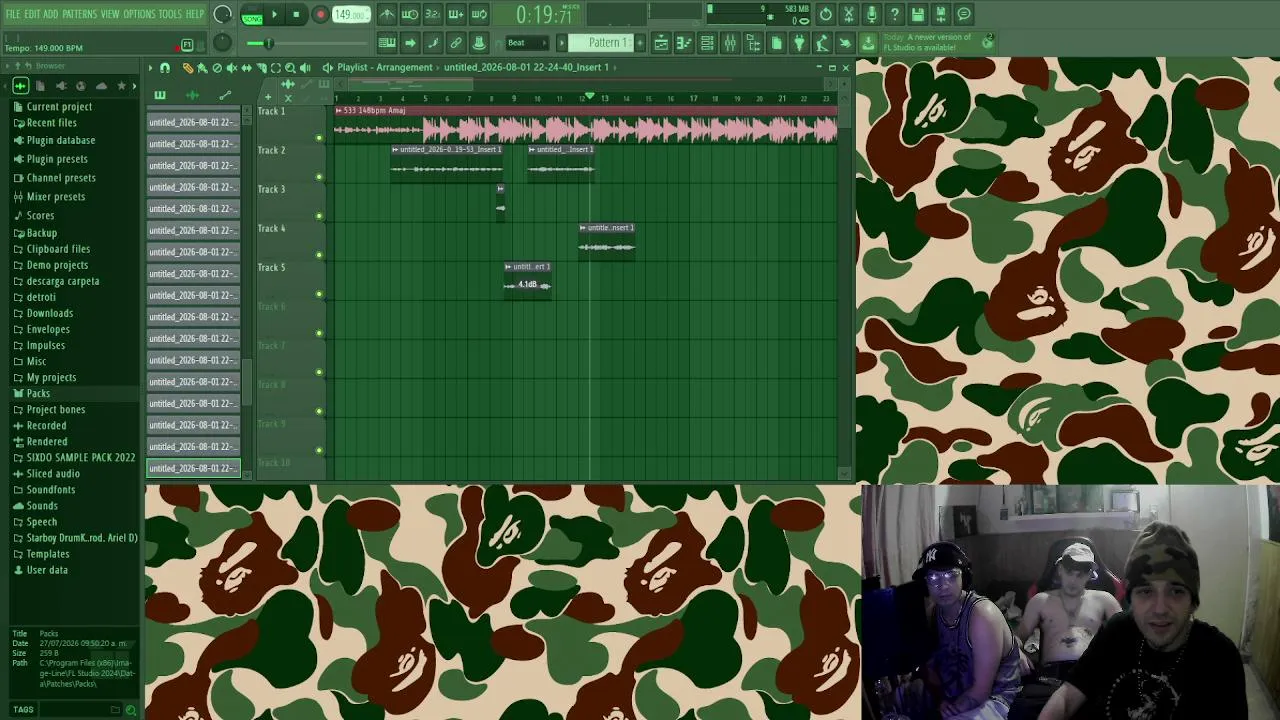1280x720 pixels.
Task: Click the download update icon
Action: pos(868,43)
